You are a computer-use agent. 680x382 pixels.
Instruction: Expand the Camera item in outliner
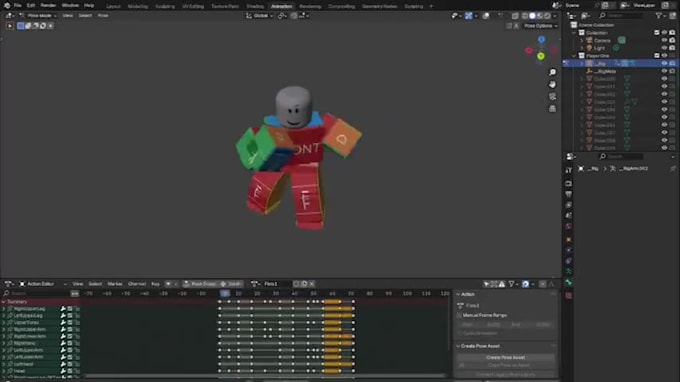click(582, 41)
